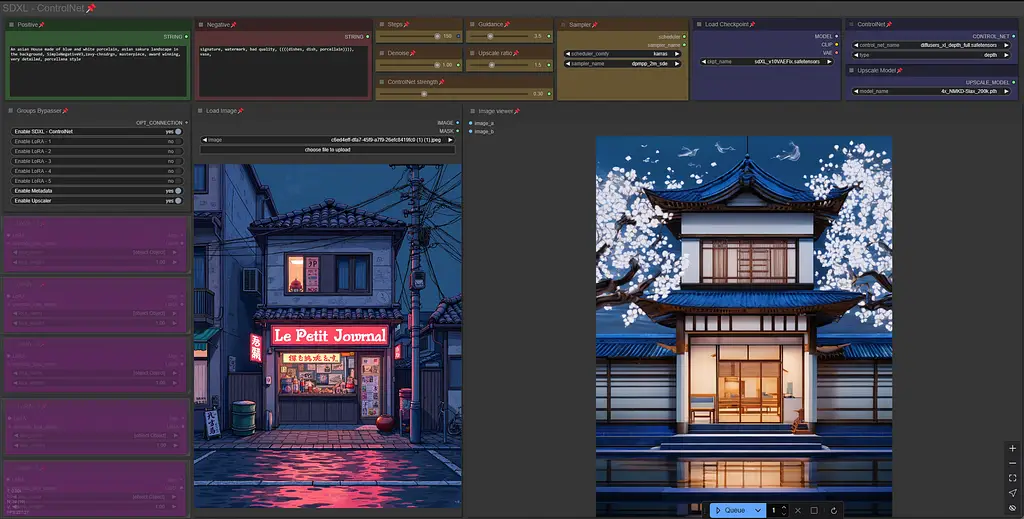
Task: Zoom in with the plus canvas icon
Action: [1012, 449]
